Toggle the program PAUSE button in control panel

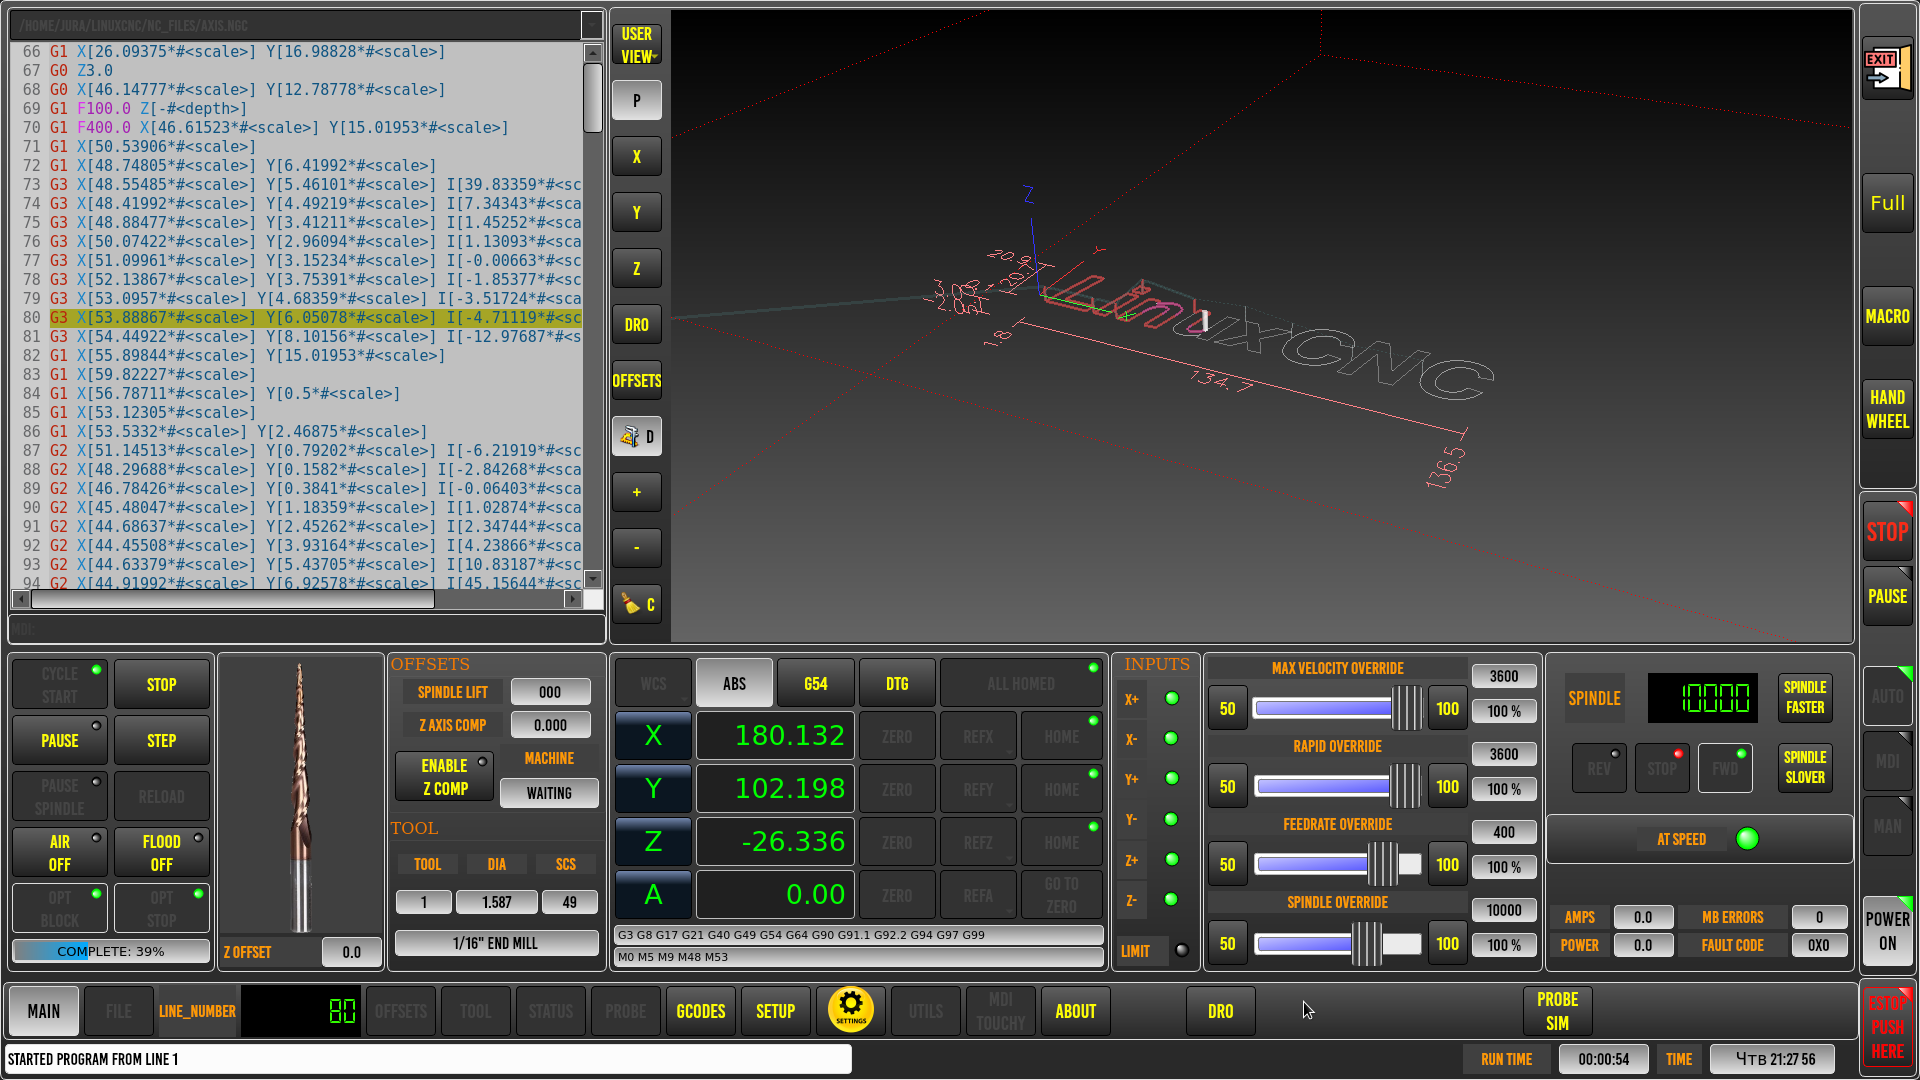pyautogui.click(x=60, y=741)
